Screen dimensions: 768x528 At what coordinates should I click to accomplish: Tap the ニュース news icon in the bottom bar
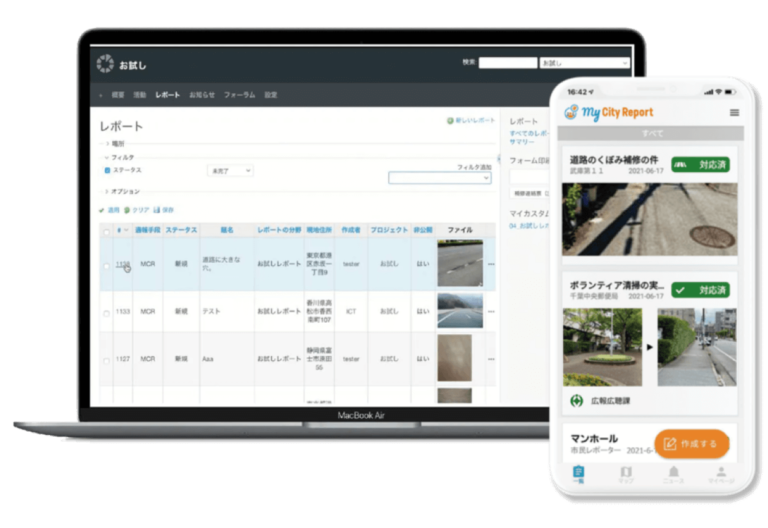click(x=674, y=474)
